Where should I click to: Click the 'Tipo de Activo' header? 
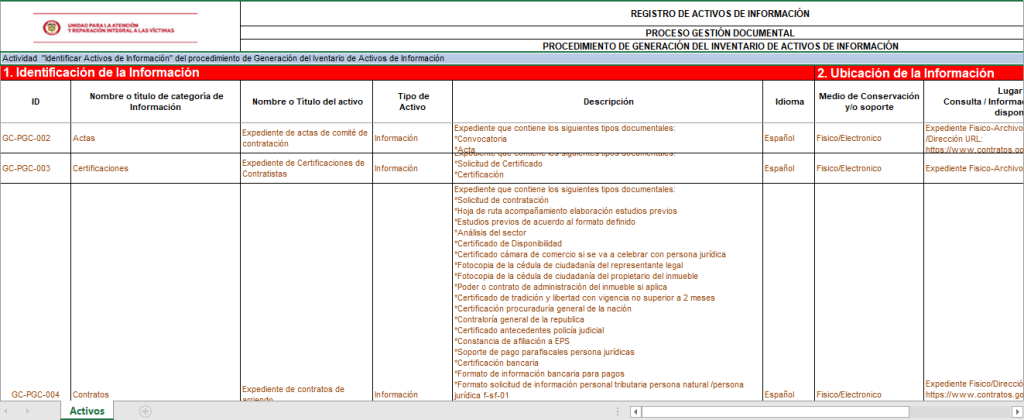[413, 102]
